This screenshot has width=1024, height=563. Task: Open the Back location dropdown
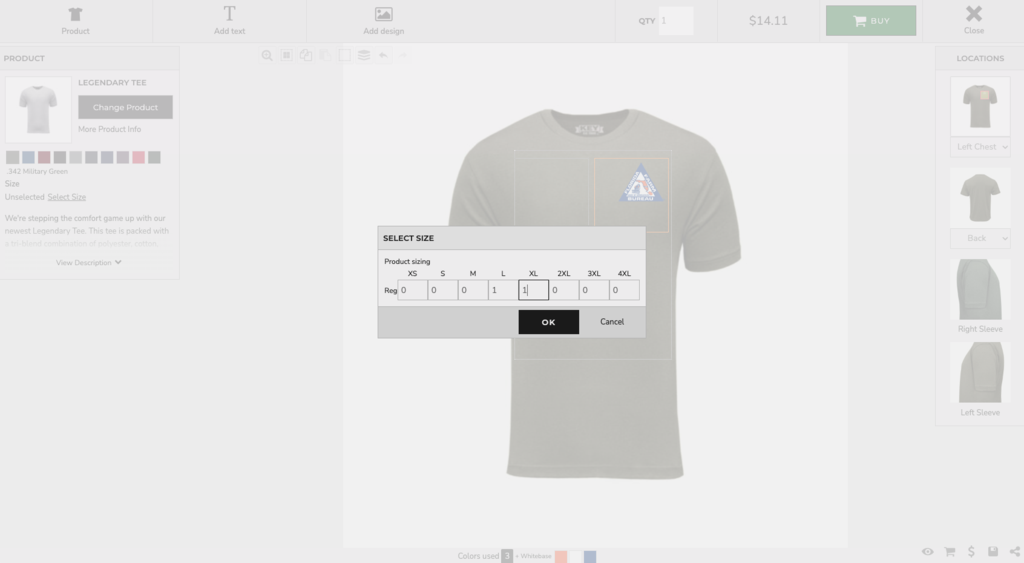pos(980,238)
